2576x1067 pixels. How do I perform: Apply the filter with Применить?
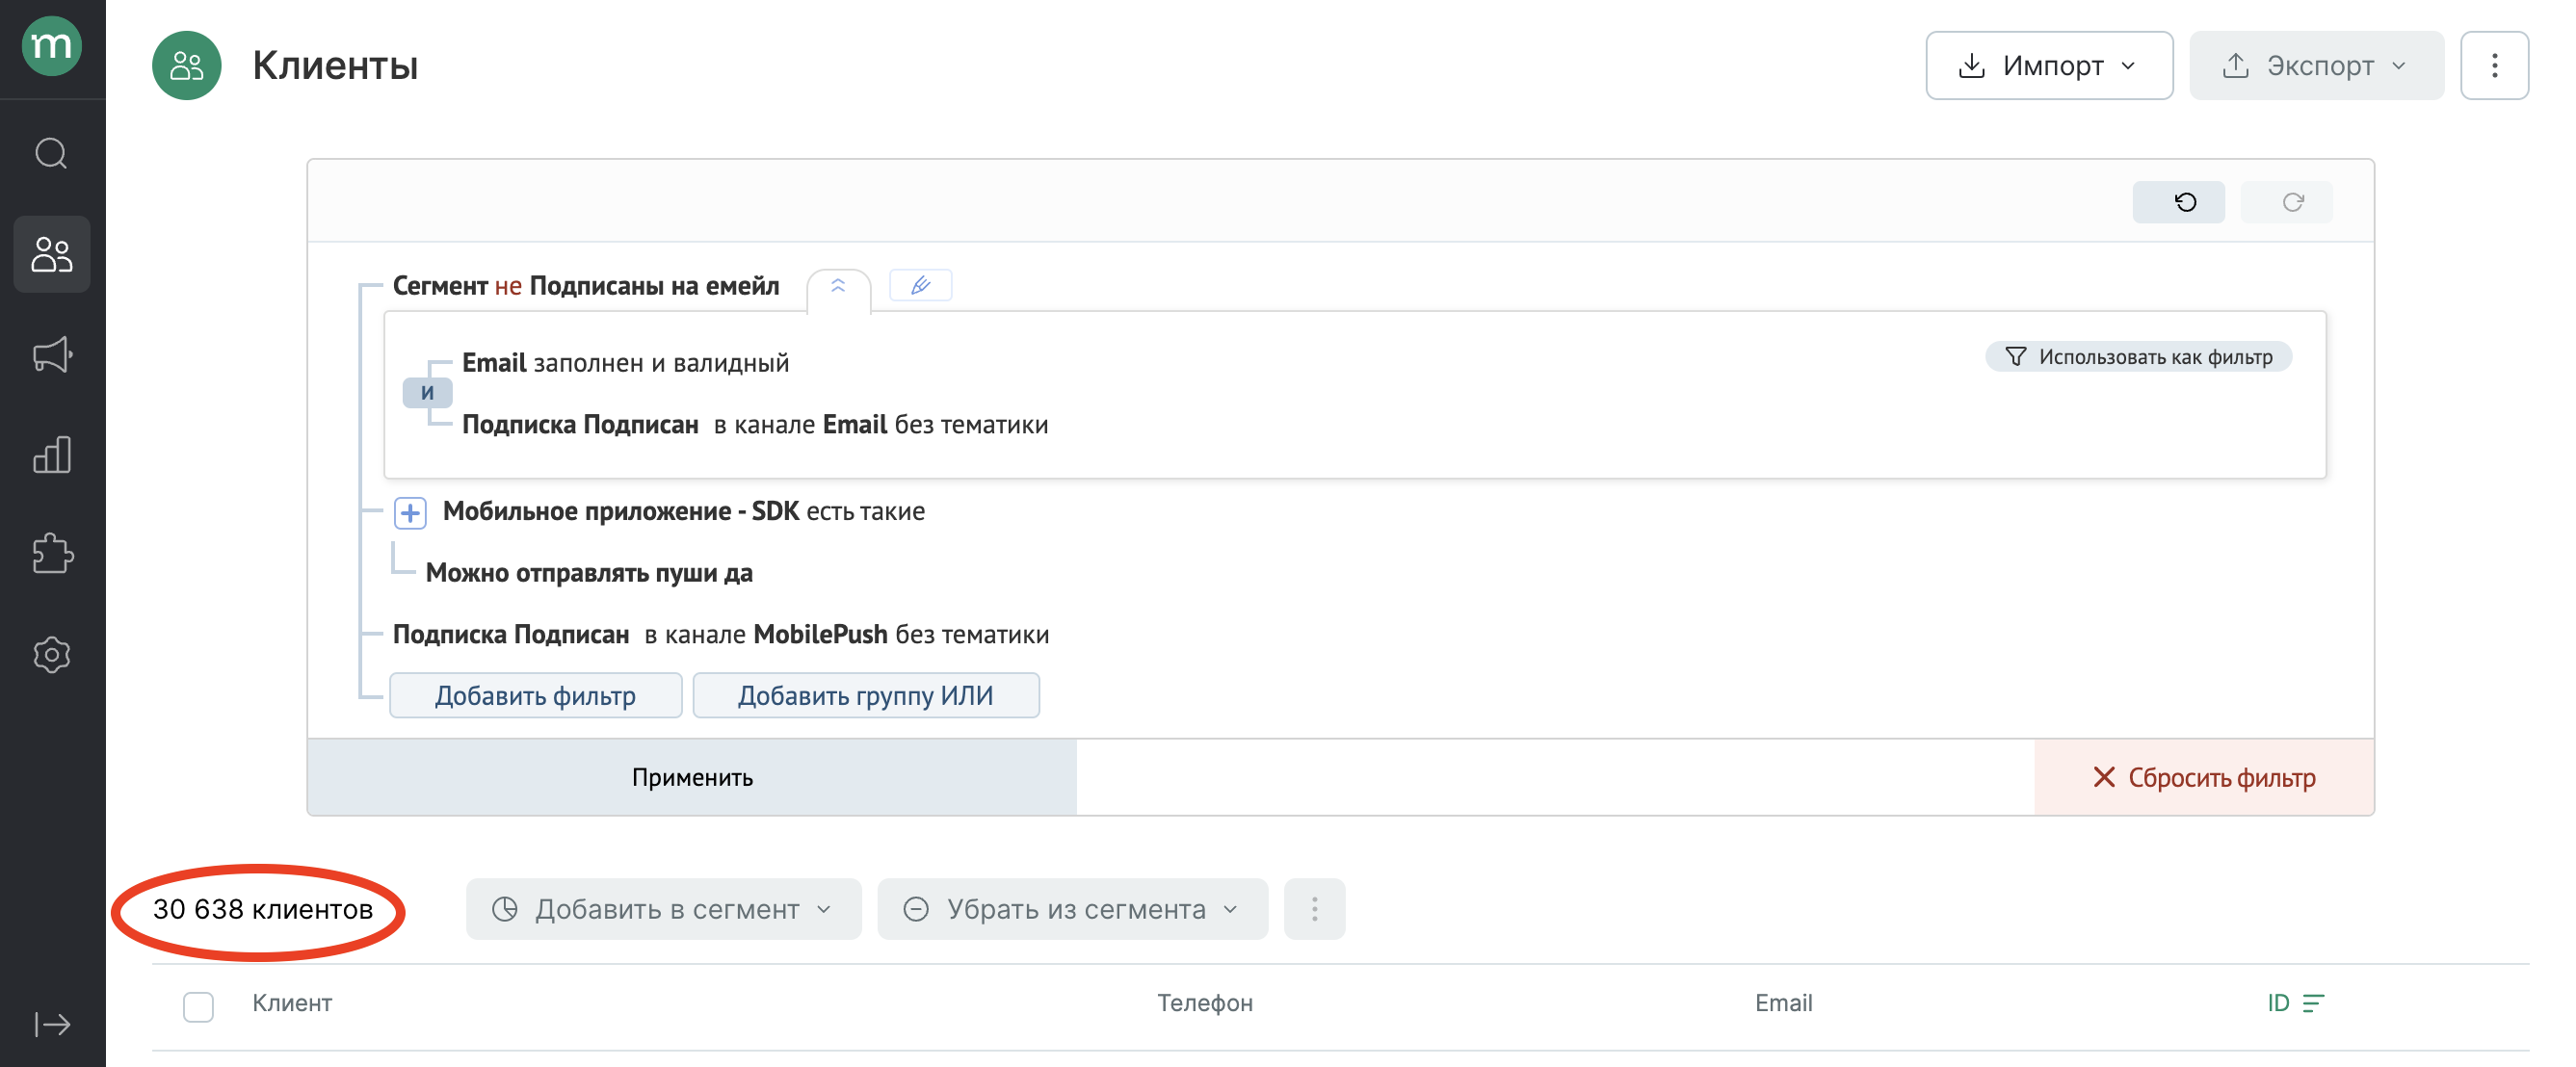click(x=692, y=777)
